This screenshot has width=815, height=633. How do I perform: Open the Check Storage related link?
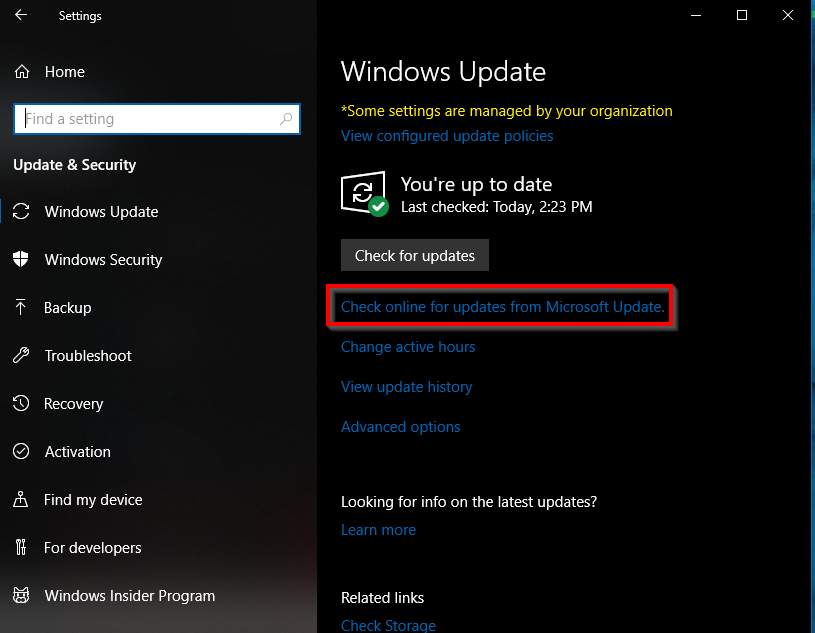point(388,625)
